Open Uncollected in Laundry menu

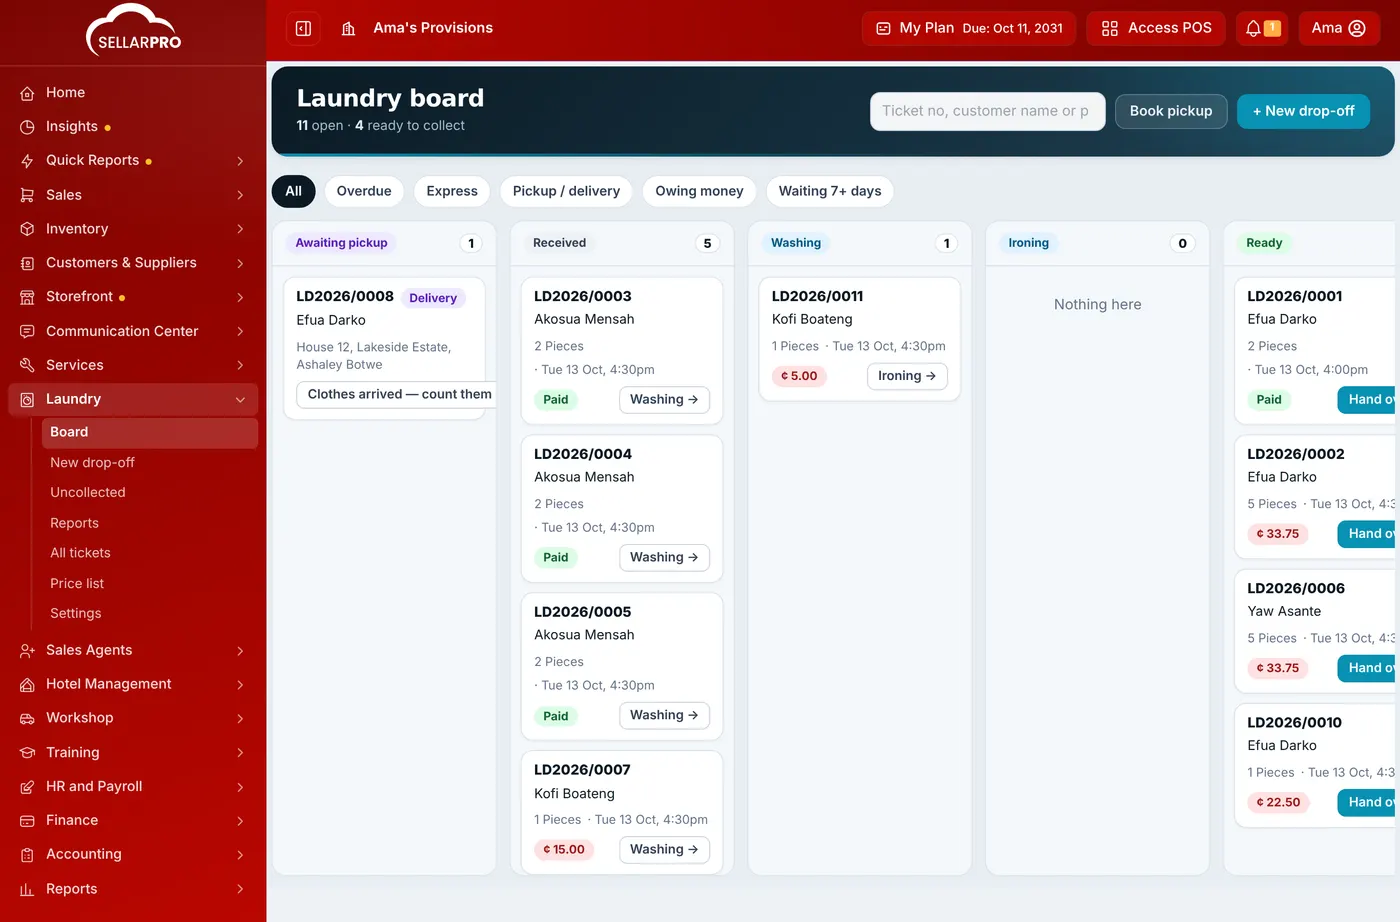point(88,493)
